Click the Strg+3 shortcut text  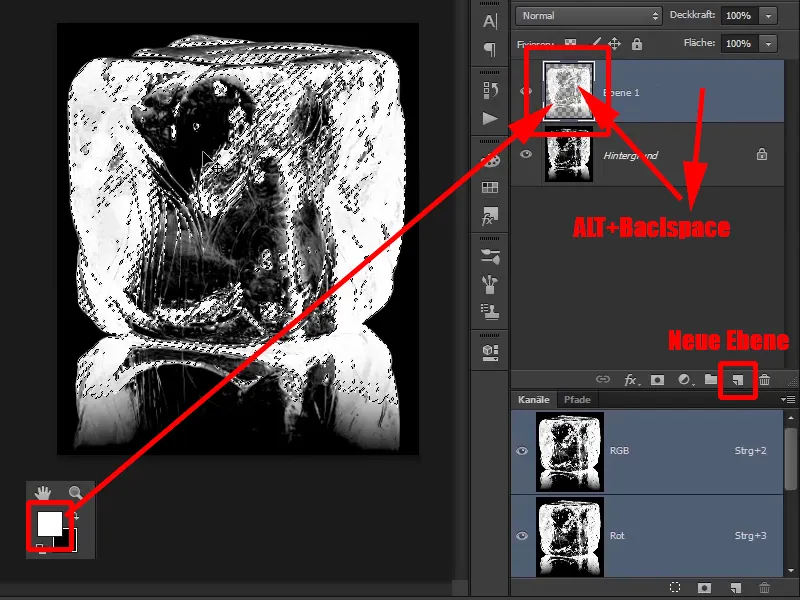click(750, 536)
